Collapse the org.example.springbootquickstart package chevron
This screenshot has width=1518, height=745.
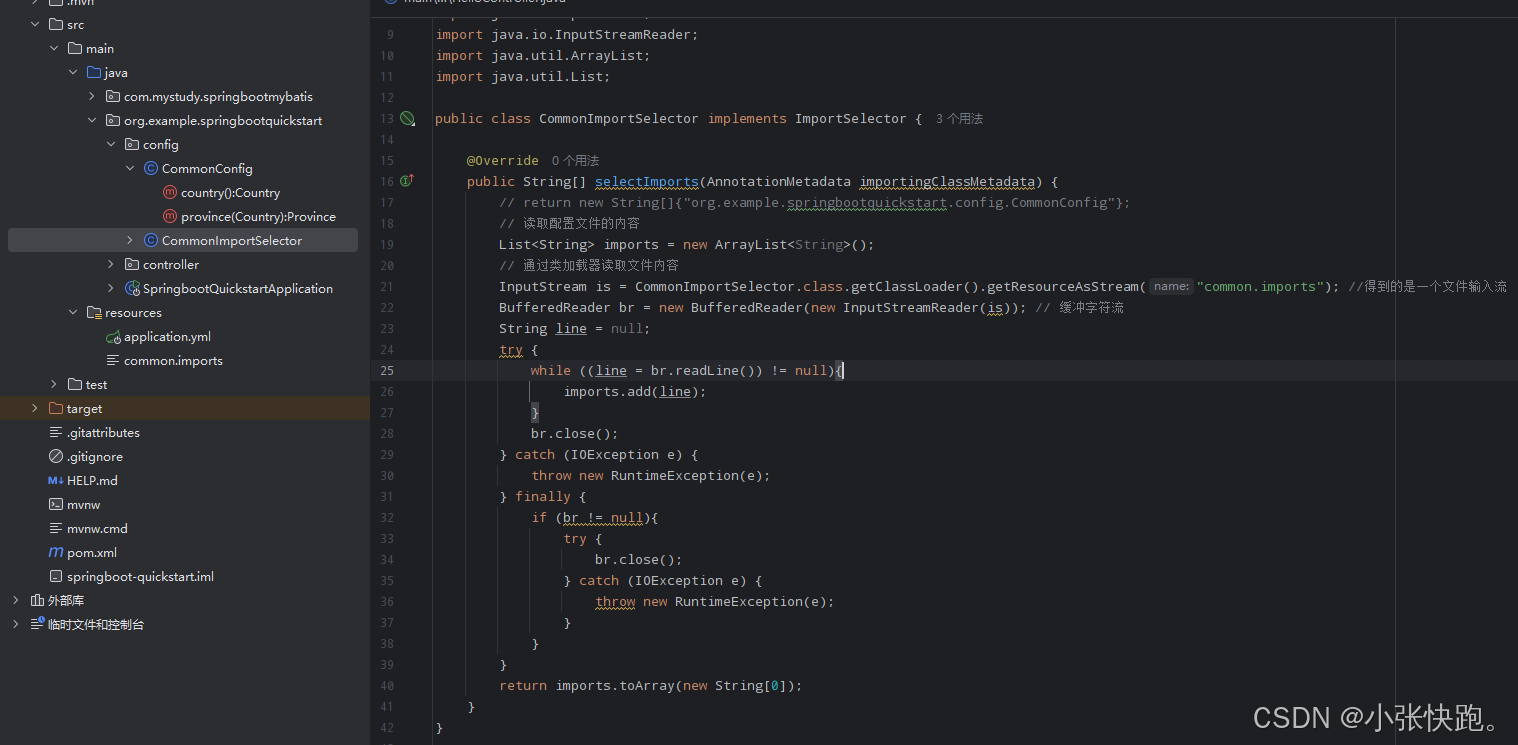point(92,121)
